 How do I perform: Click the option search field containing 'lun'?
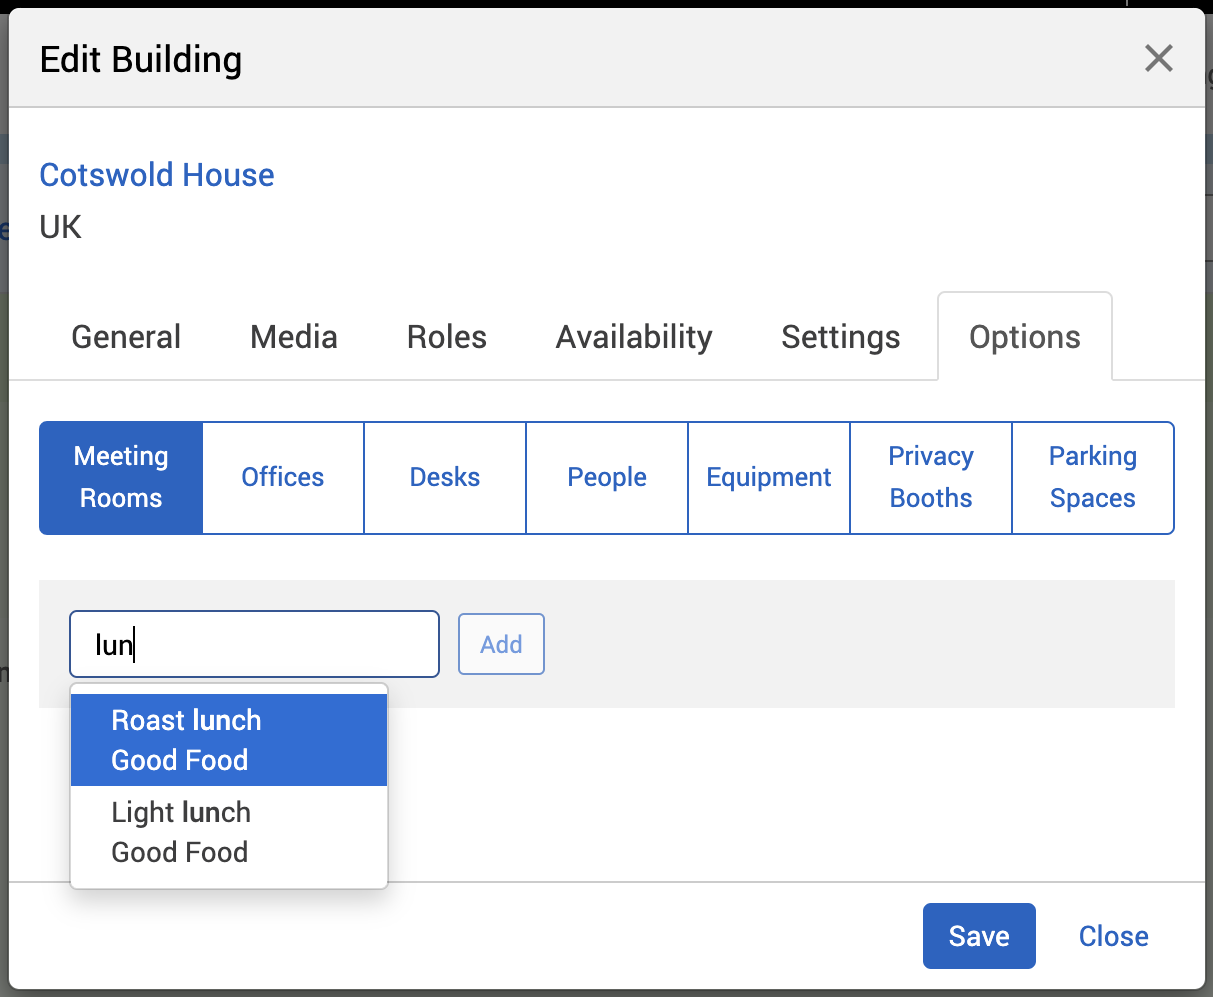click(254, 645)
